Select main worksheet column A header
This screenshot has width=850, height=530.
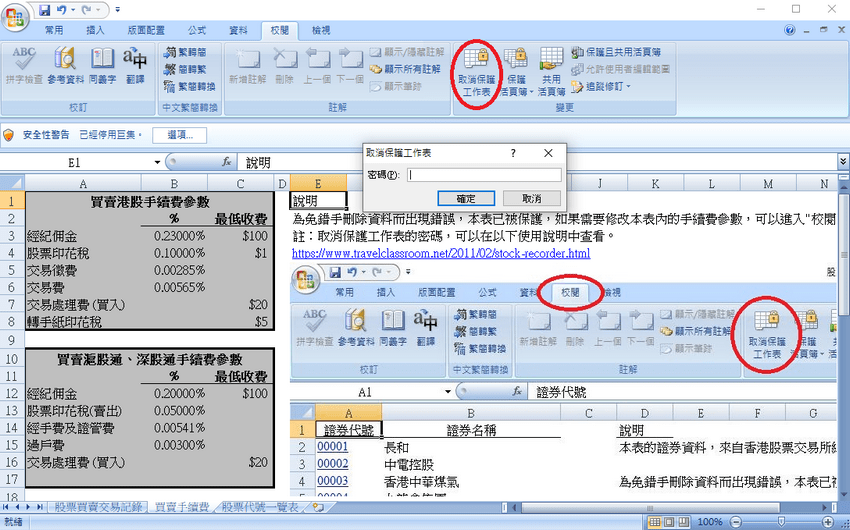tap(83, 183)
